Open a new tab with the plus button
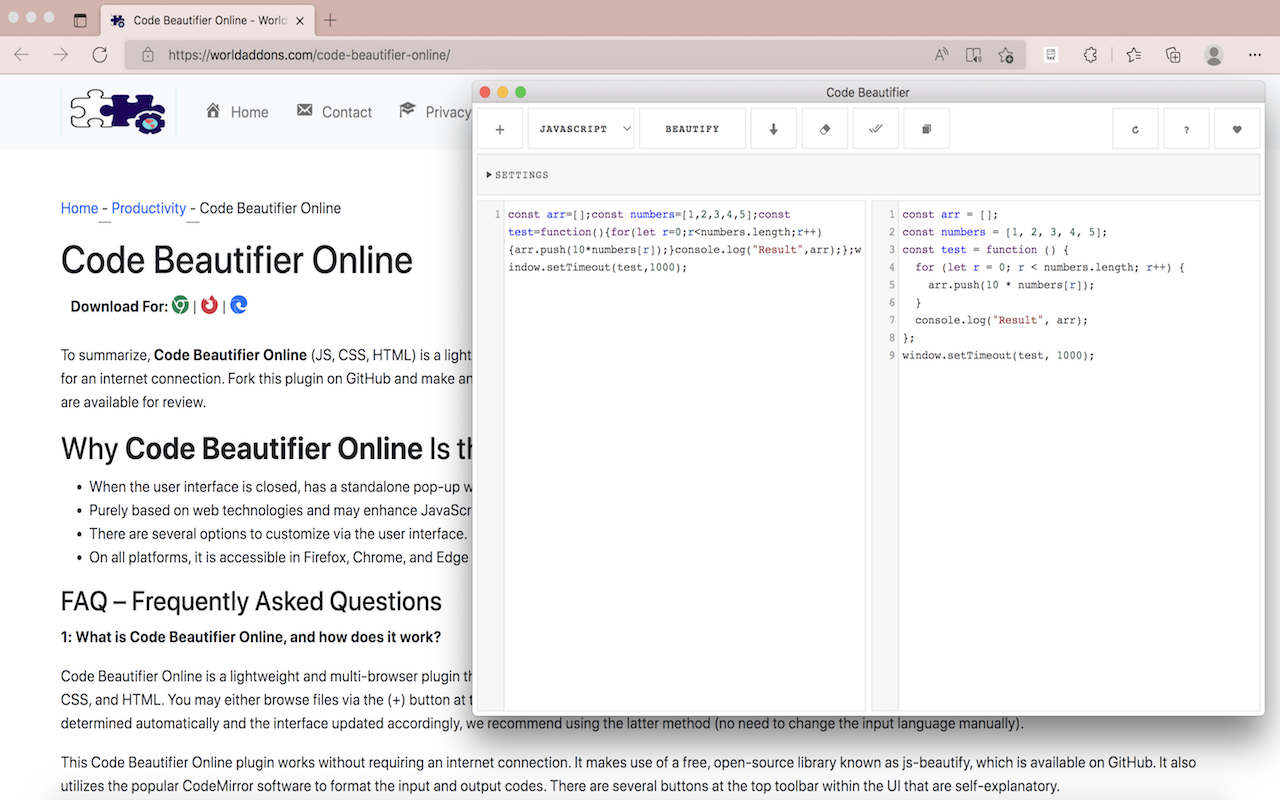The image size is (1280, 800). 330,20
